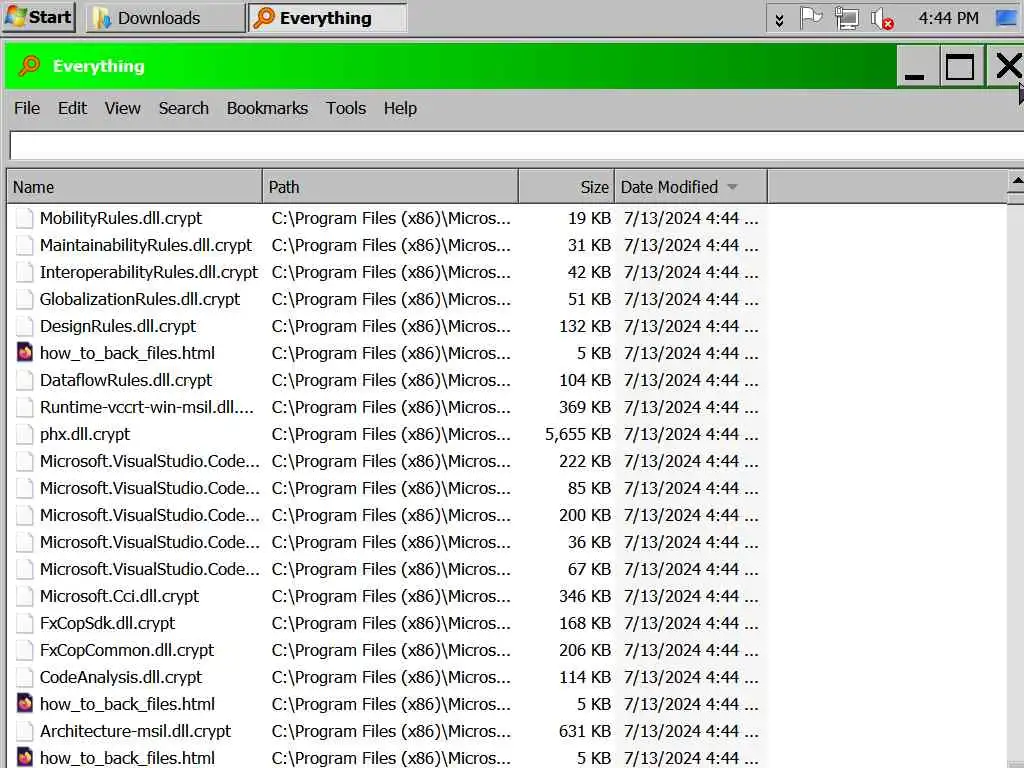Switch to Everything taskbar button
The width and height of the screenshot is (1024, 768).
click(327, 18)
